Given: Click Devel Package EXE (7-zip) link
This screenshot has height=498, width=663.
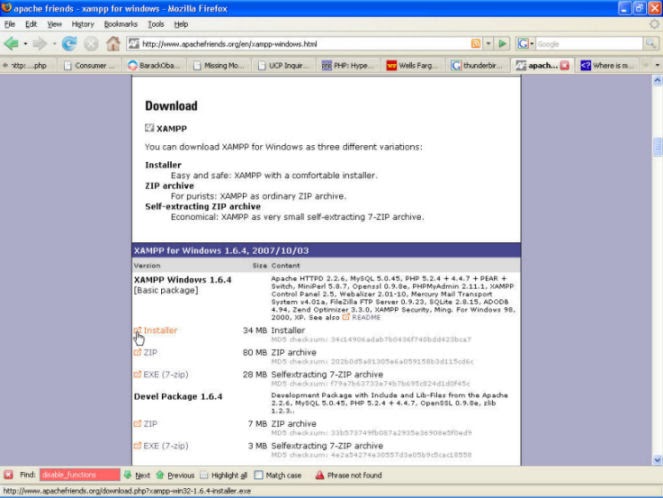Looking at the screenshot, I should point(166,446).
